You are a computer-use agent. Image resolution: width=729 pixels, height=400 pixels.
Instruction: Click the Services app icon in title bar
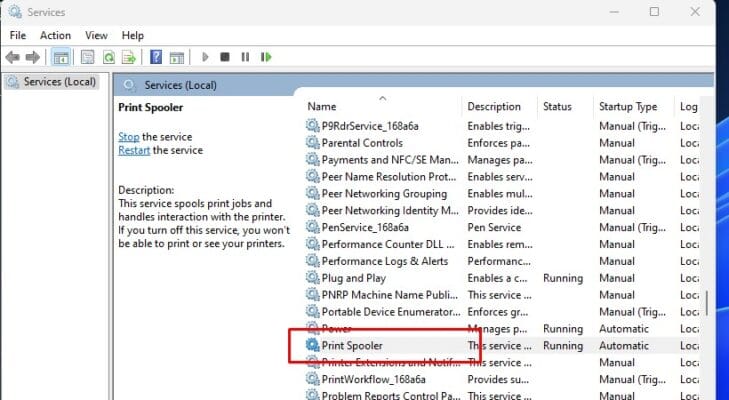(x=15, y=12)
